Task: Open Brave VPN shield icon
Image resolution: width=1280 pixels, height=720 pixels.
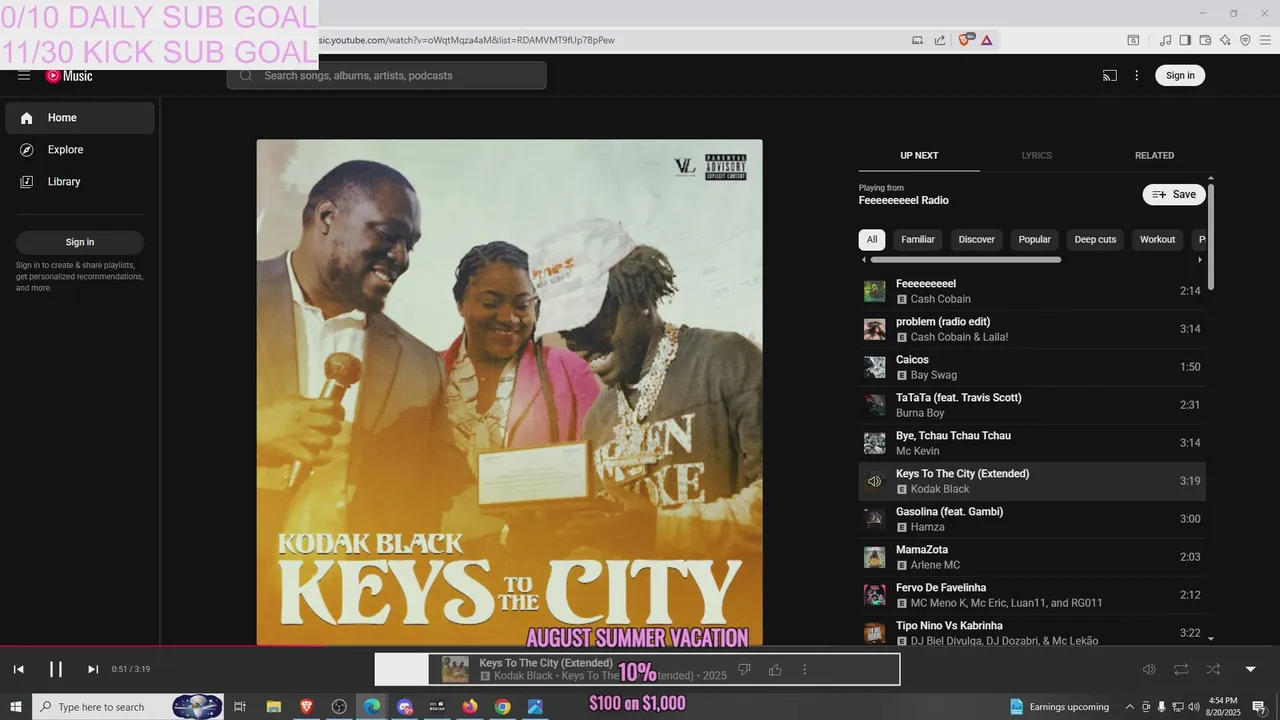Action: (1245, 40)
